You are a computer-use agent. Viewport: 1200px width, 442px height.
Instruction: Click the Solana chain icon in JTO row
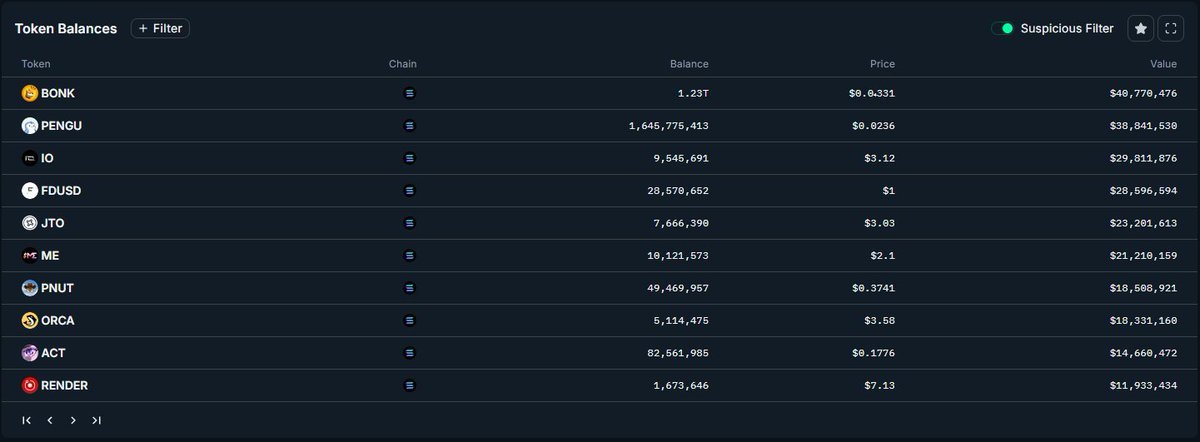point(408,223)
